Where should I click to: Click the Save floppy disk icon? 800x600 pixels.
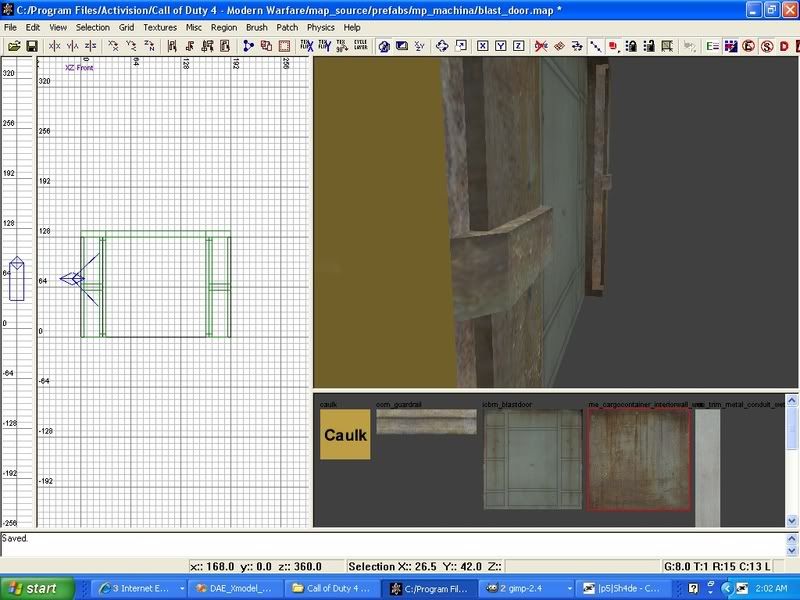[32, 46]
